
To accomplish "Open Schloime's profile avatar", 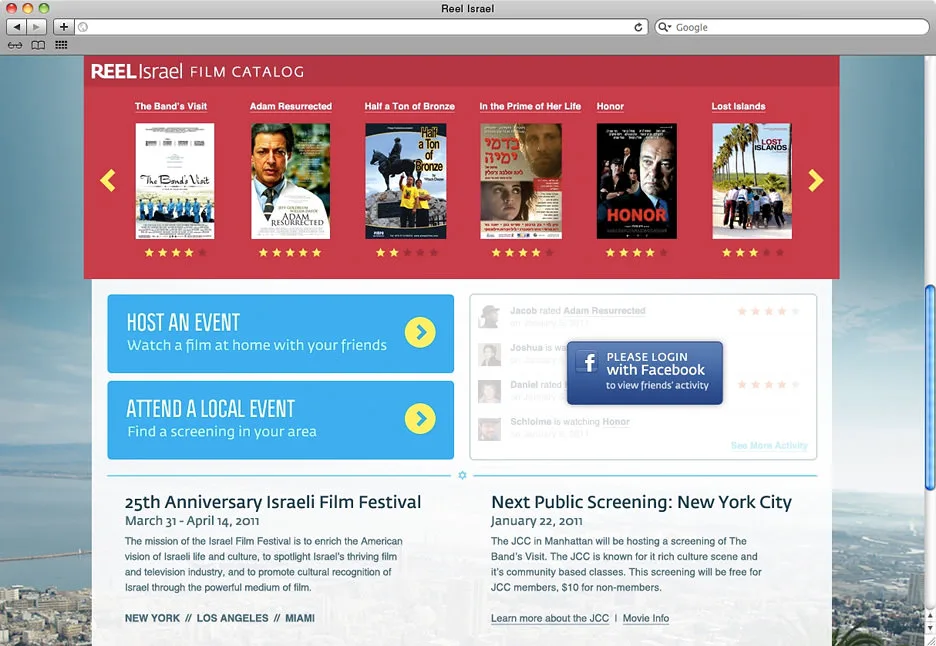I will pyautogui.click(x=489, y=429).
